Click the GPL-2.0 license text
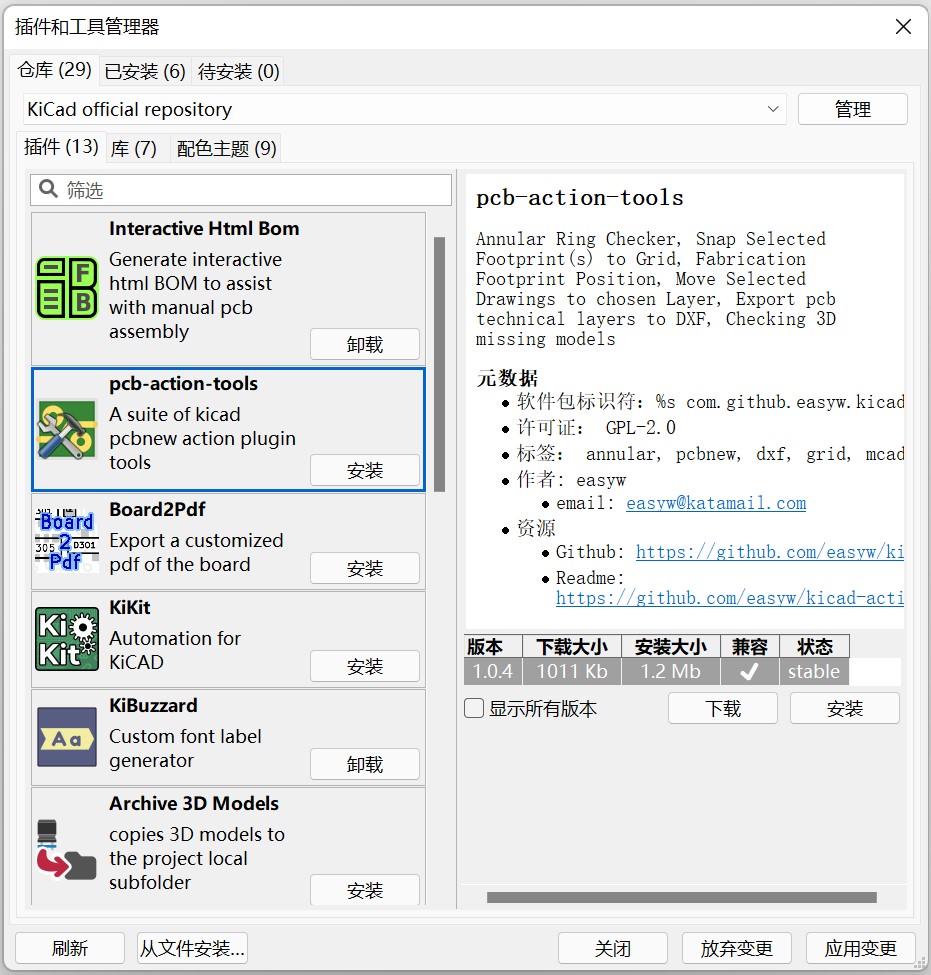 [x=641, y=427]
